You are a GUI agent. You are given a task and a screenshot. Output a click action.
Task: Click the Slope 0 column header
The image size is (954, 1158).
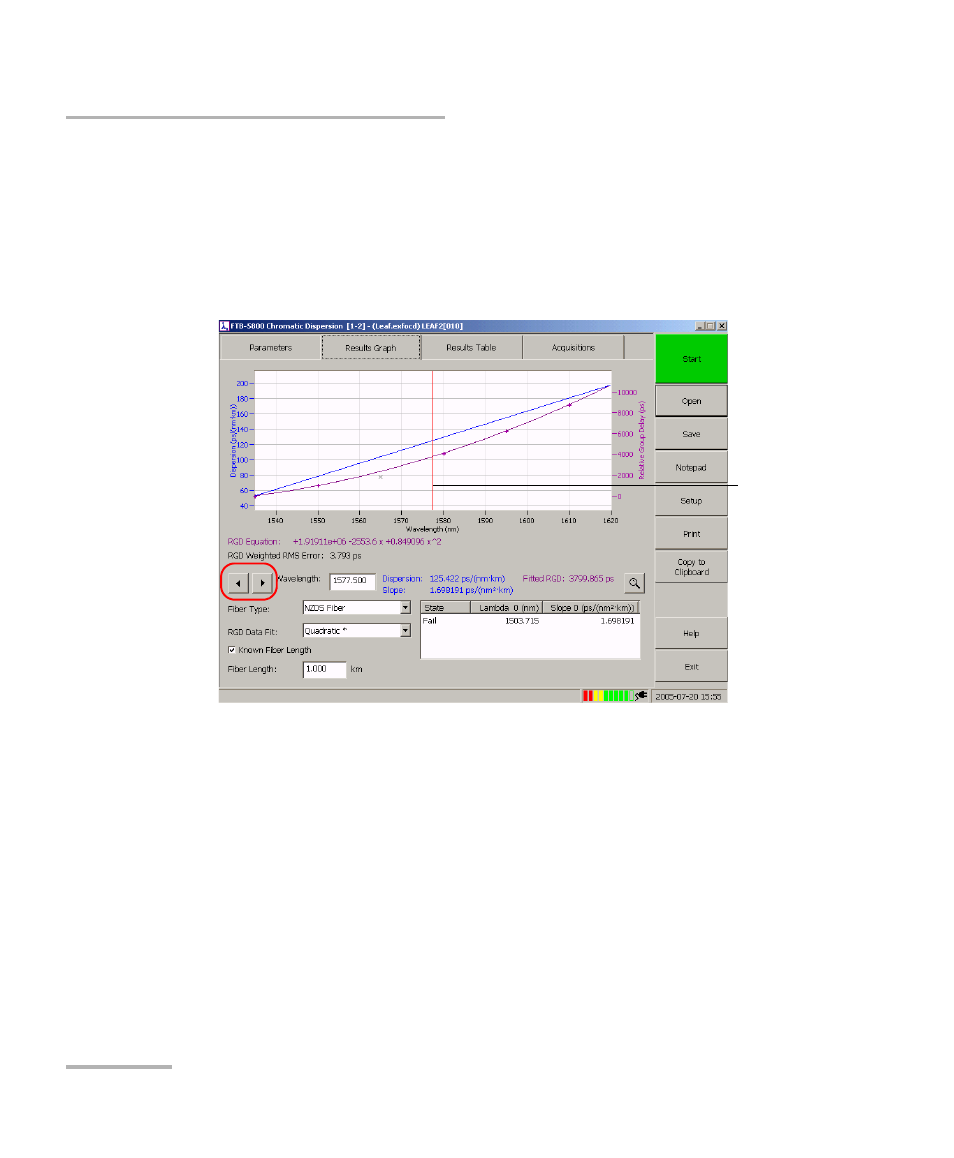[x=591, y=608]
